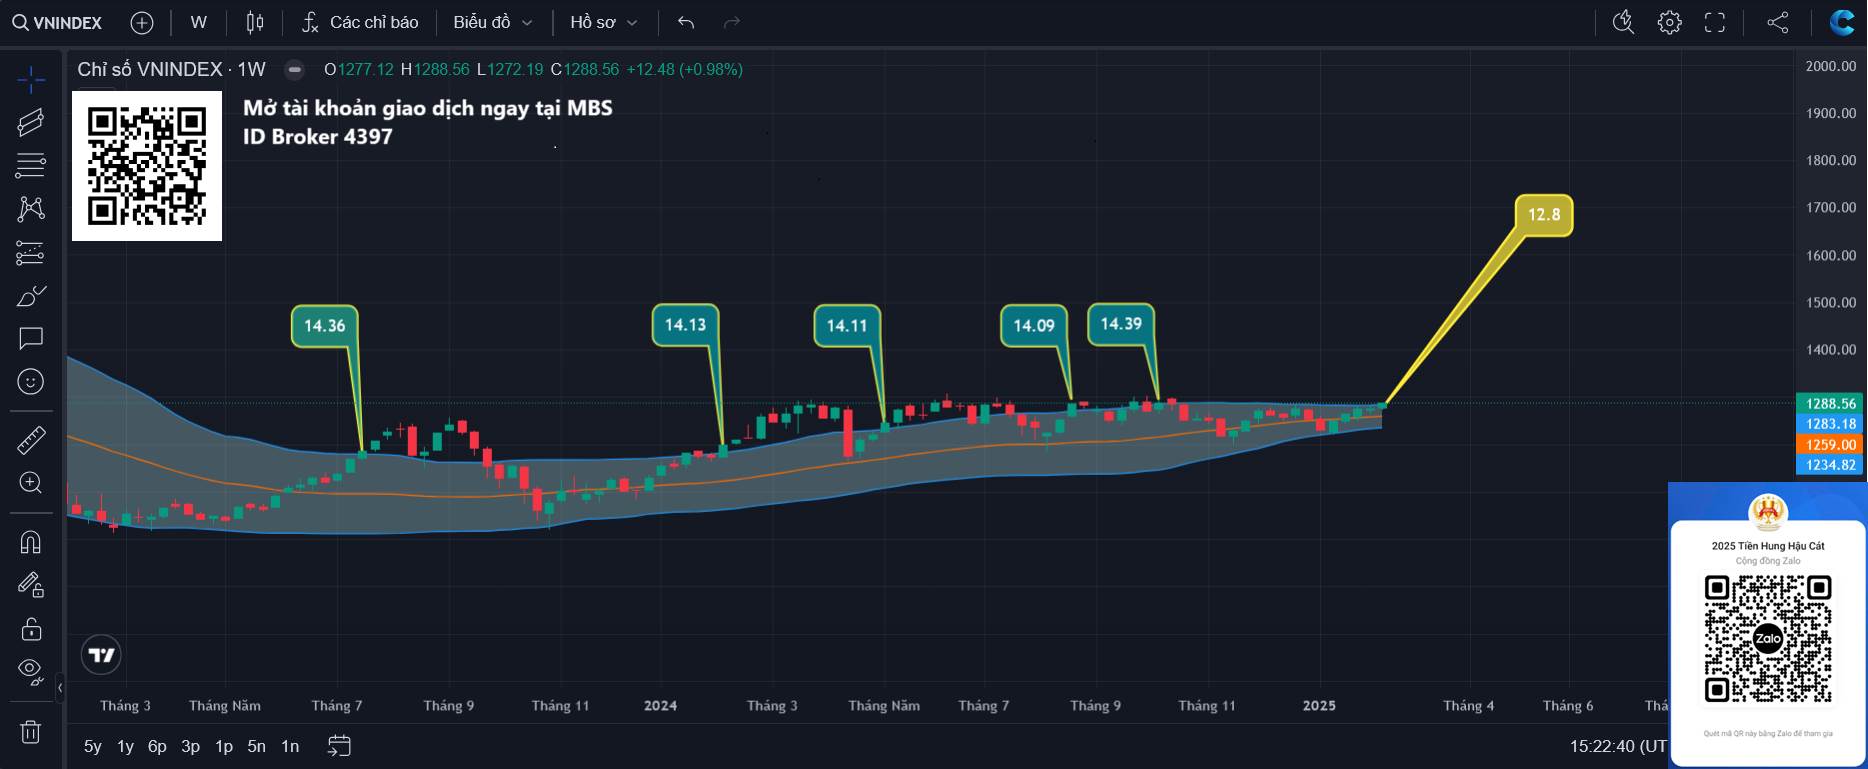This screenshot has height=769, width=1868.
Task: Select the 1n time range
Action: (x=290, y=746)
